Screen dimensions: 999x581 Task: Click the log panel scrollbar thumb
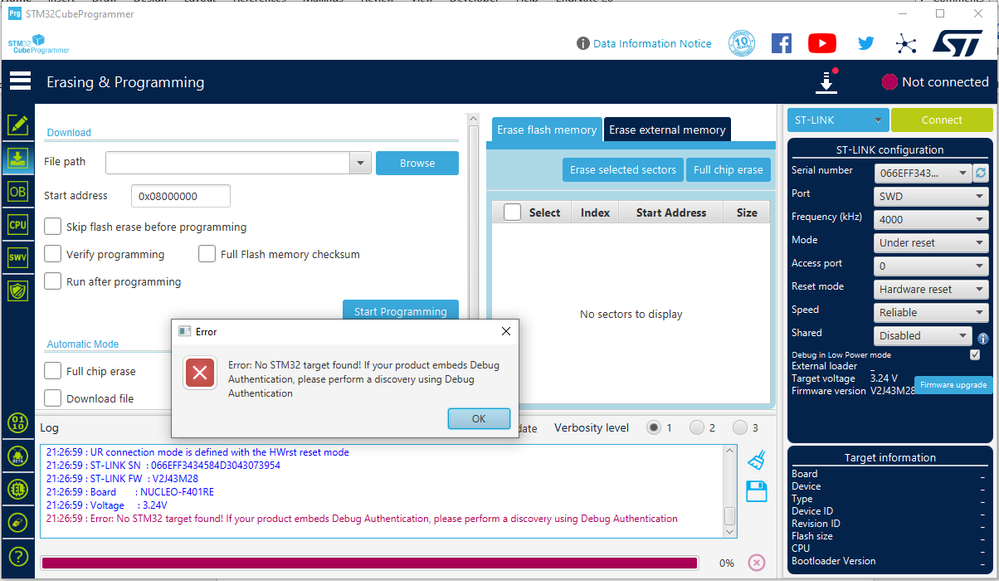coord(730,515)
